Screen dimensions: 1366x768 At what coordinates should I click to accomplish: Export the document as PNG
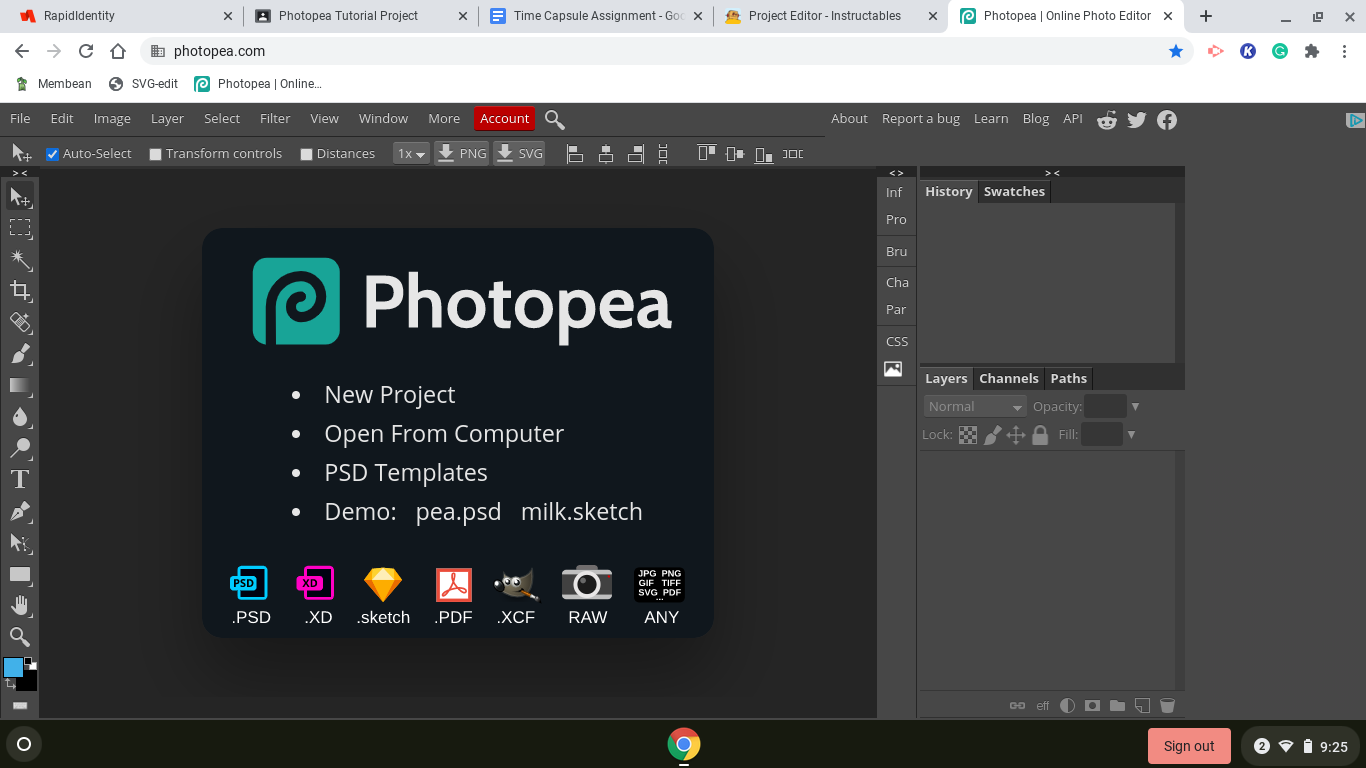pyautogui.click(x=461, y=153)
